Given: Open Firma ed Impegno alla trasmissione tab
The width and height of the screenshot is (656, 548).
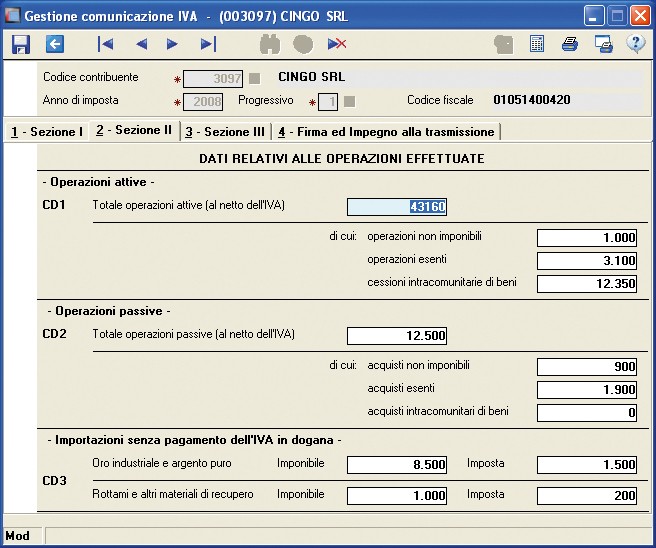Looking at the screenshot, I should point(388,132).
